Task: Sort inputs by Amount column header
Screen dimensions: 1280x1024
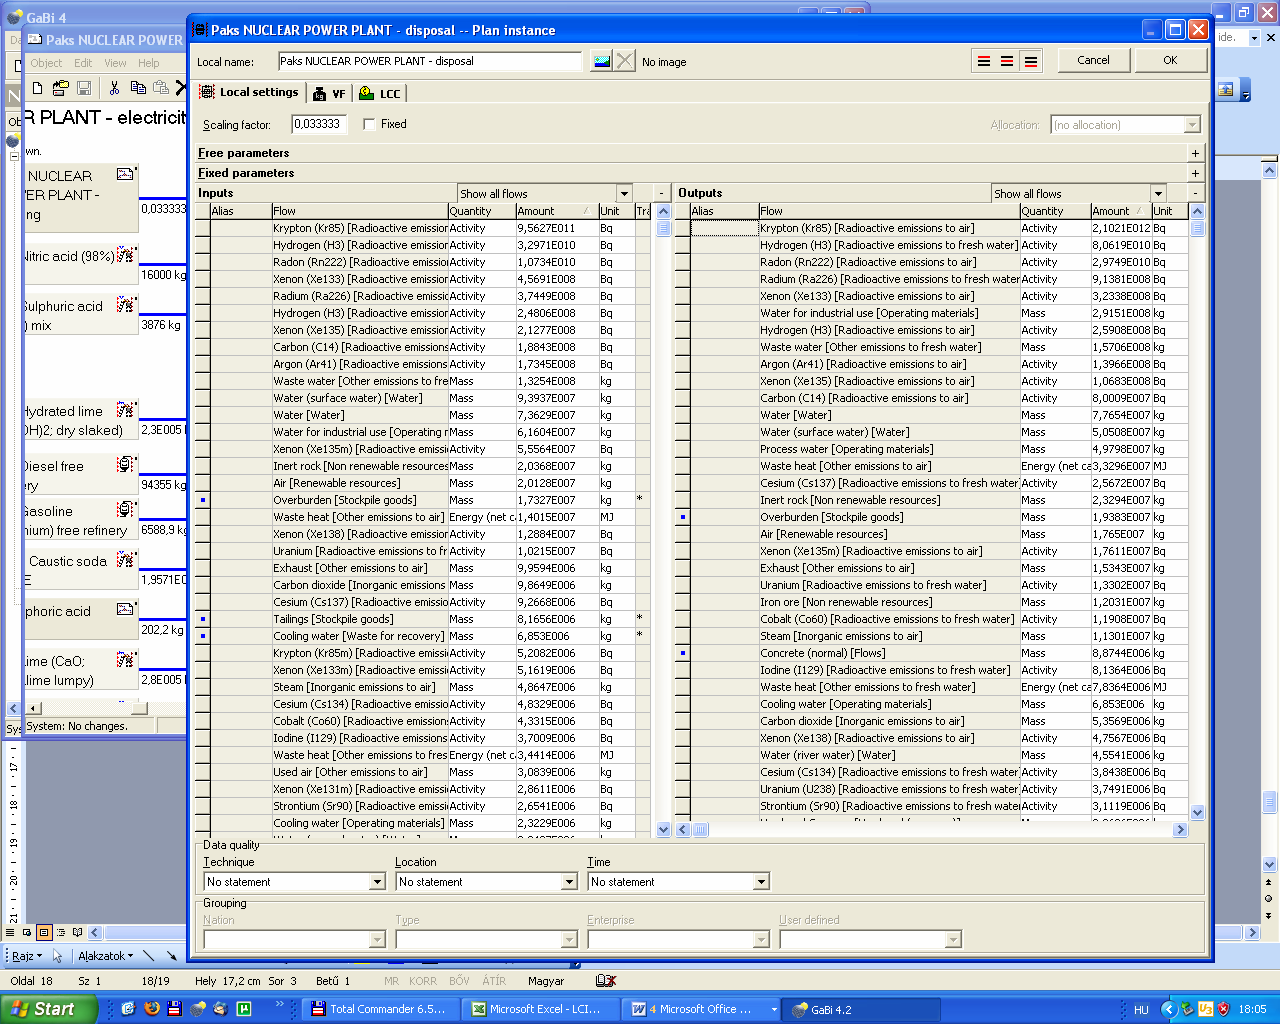Action: point(556,211)
